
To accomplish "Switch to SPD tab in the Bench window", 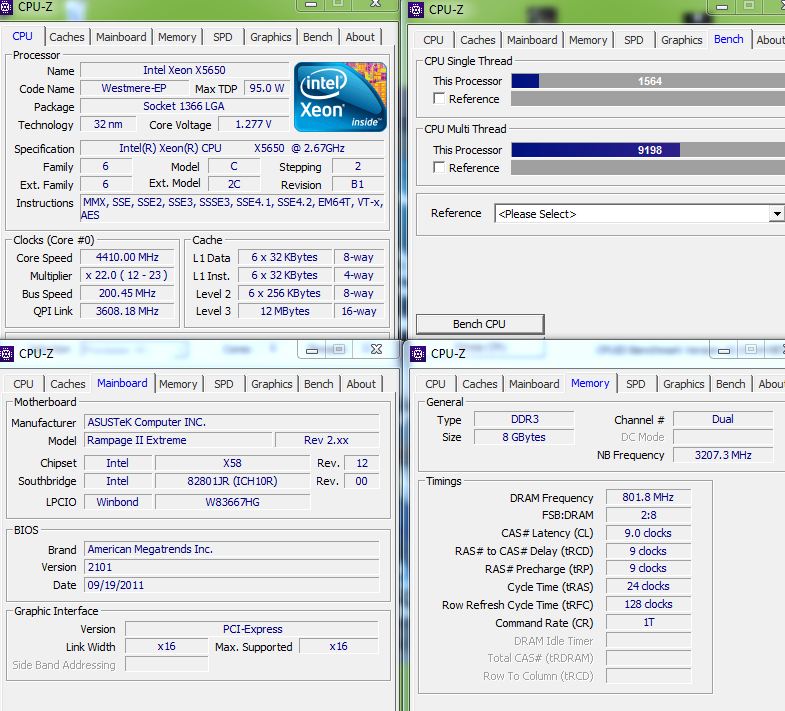I will (634, 40).
